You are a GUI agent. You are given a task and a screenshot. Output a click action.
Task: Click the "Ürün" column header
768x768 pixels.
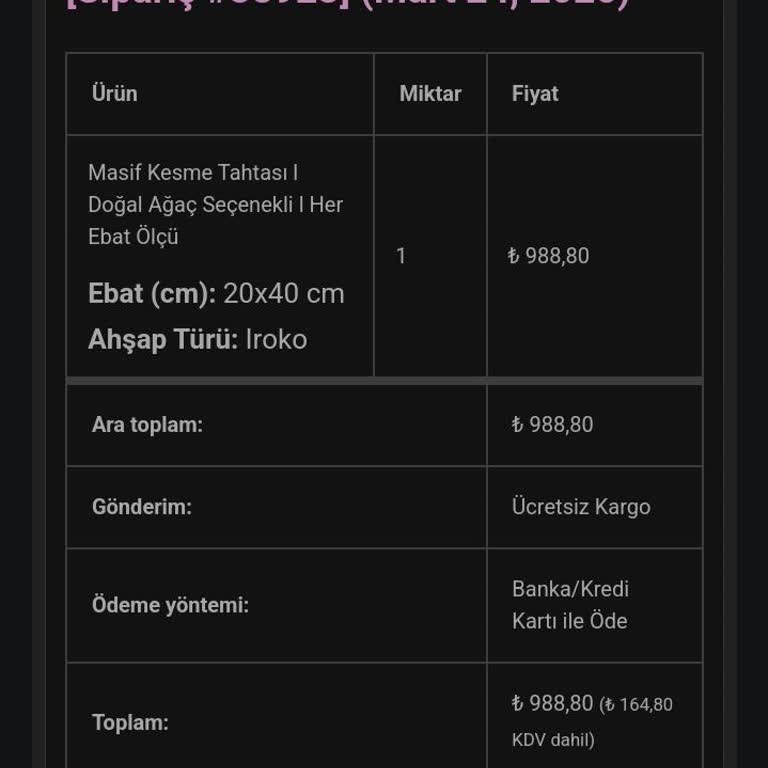pos(115,94)
